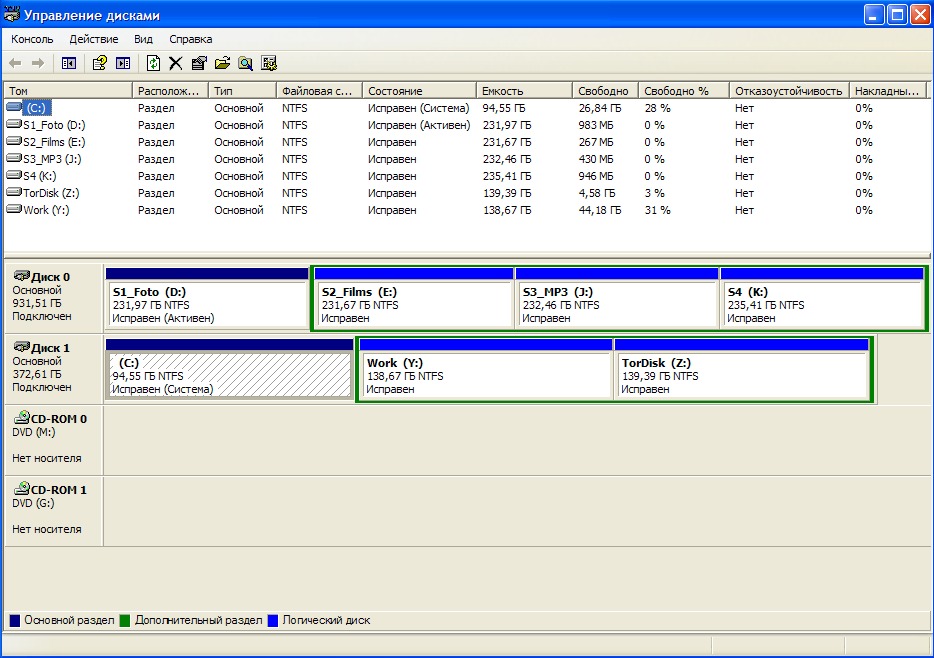Click the Диск 0 disk label panel
Screen dimensions: 934x658
point(54,298)
